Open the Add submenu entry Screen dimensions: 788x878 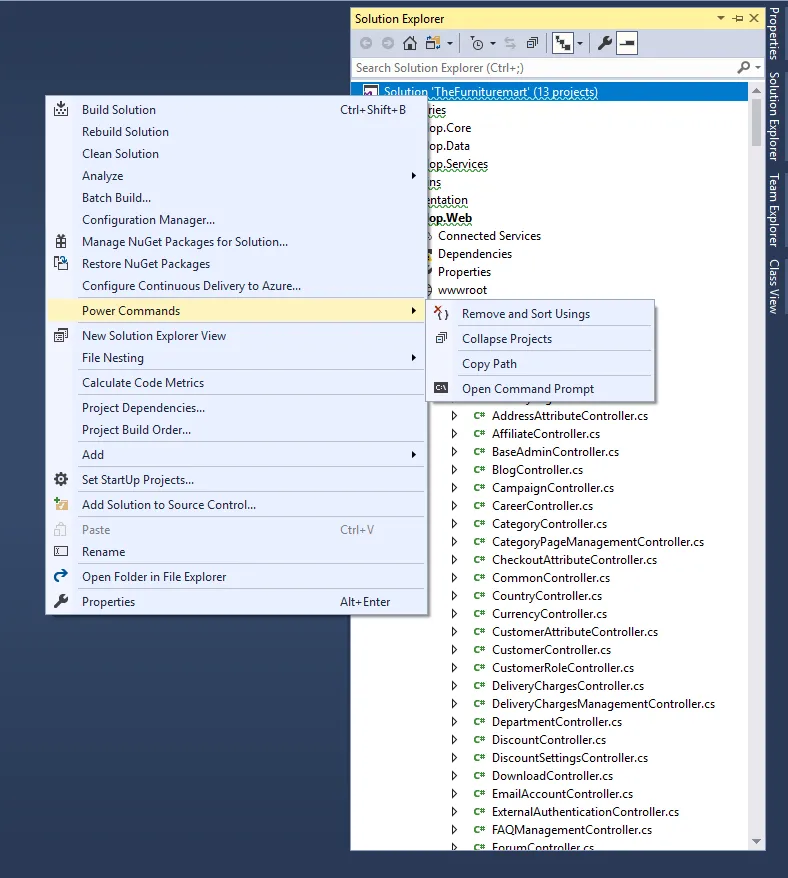pyautogui.click(x=237, y=455)
